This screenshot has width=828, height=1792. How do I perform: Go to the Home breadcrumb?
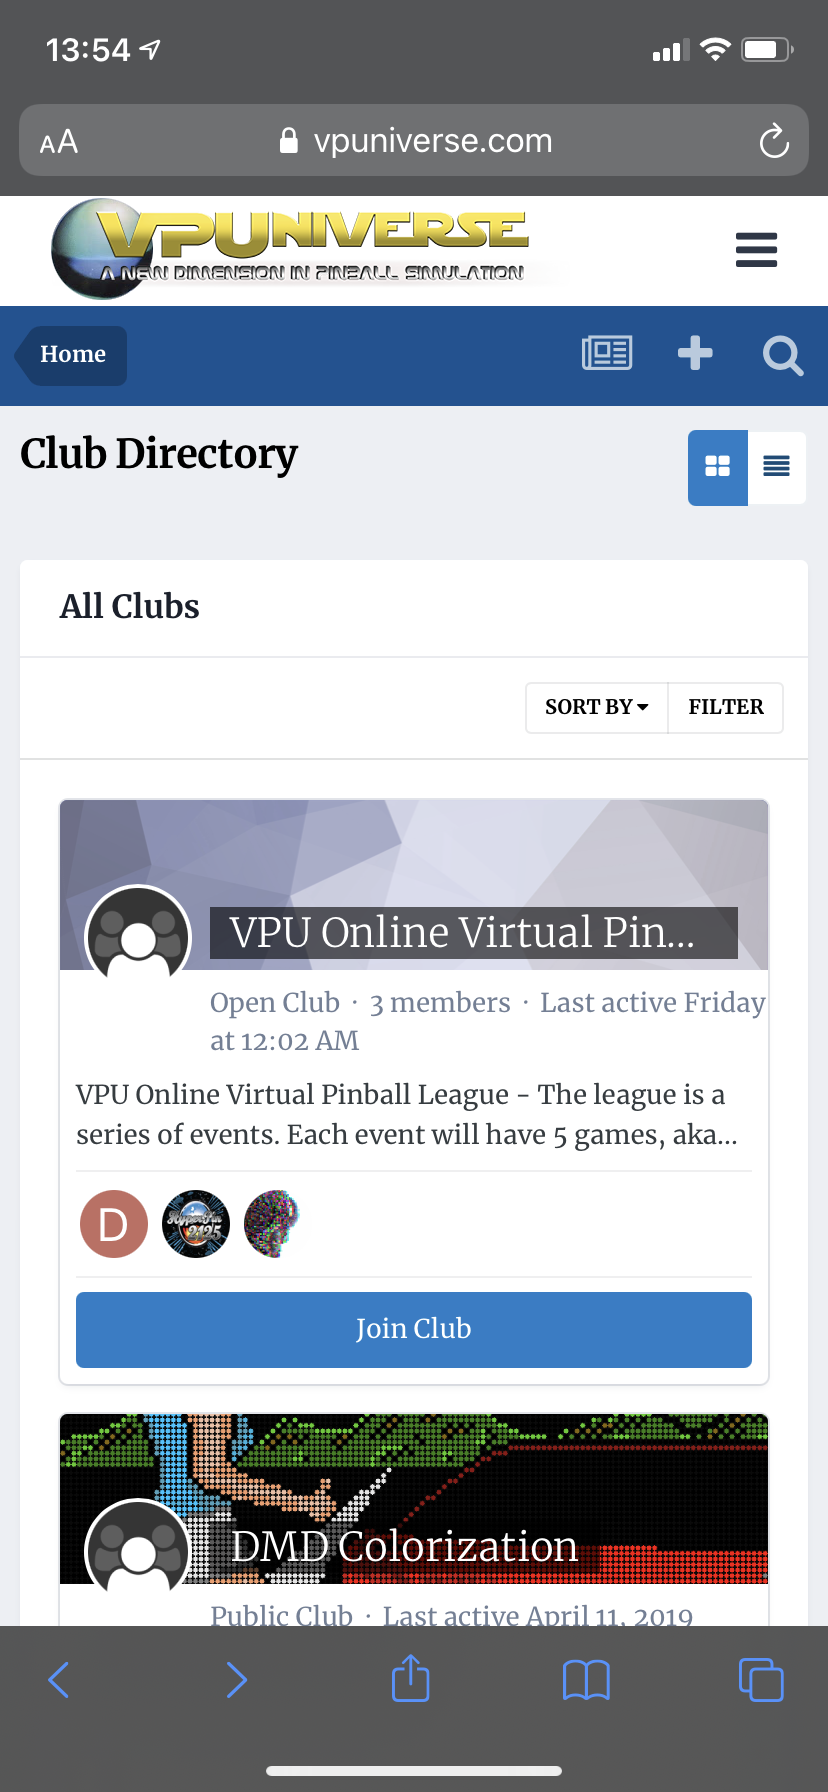click(73, 355)
